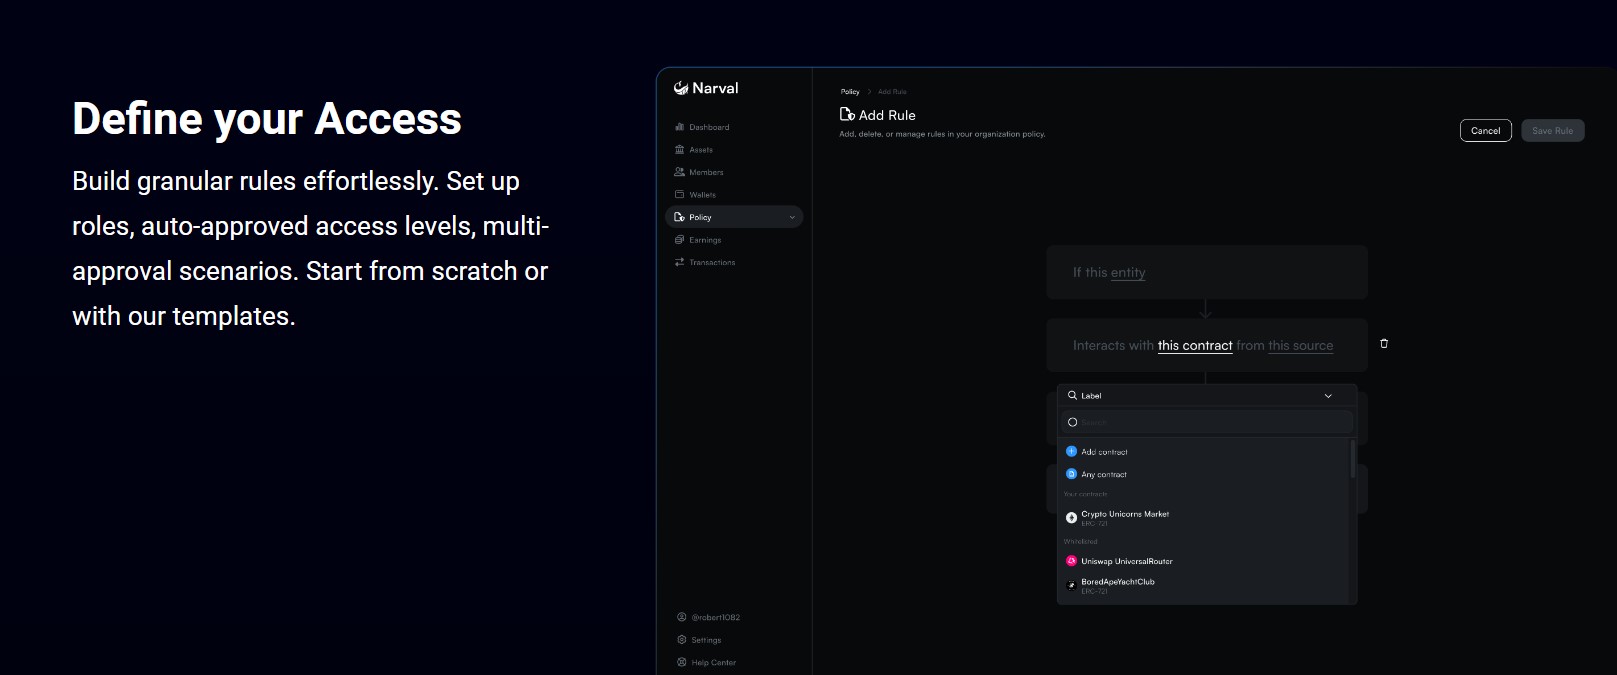
Task: Select BoredApeYachtClub contract option
Action: (1117, 583)
